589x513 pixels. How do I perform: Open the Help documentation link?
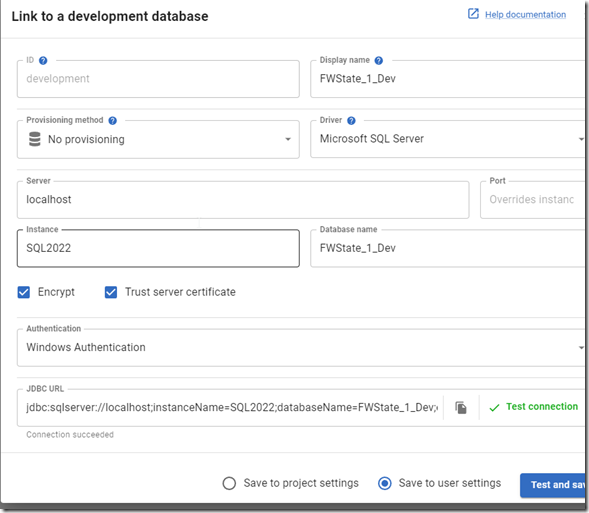[526, 15]
